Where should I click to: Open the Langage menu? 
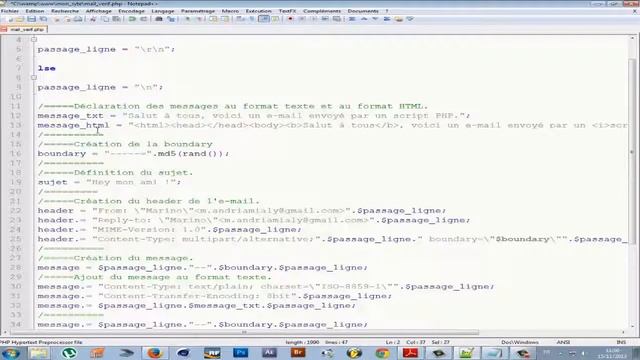162,11
